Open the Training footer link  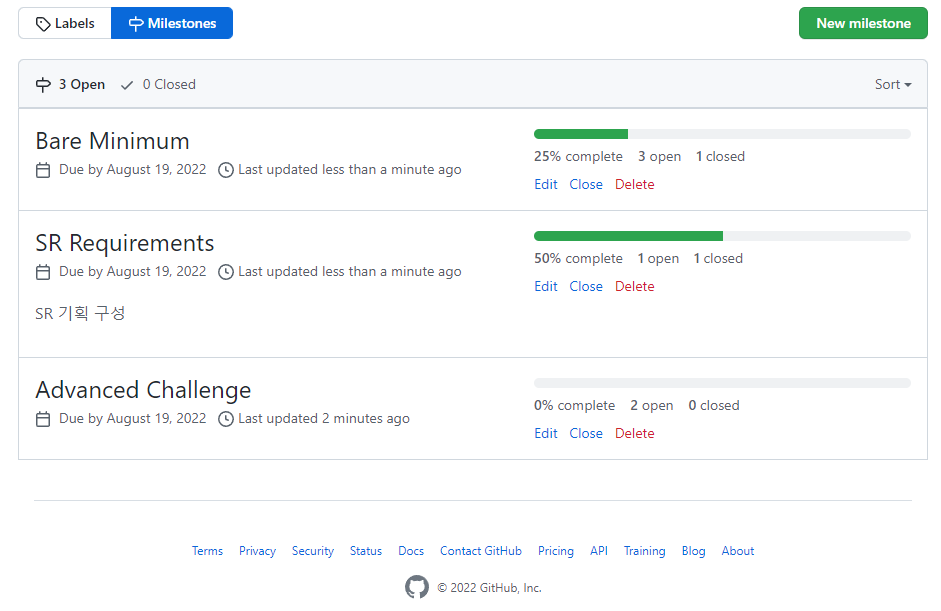coord(645,551)
